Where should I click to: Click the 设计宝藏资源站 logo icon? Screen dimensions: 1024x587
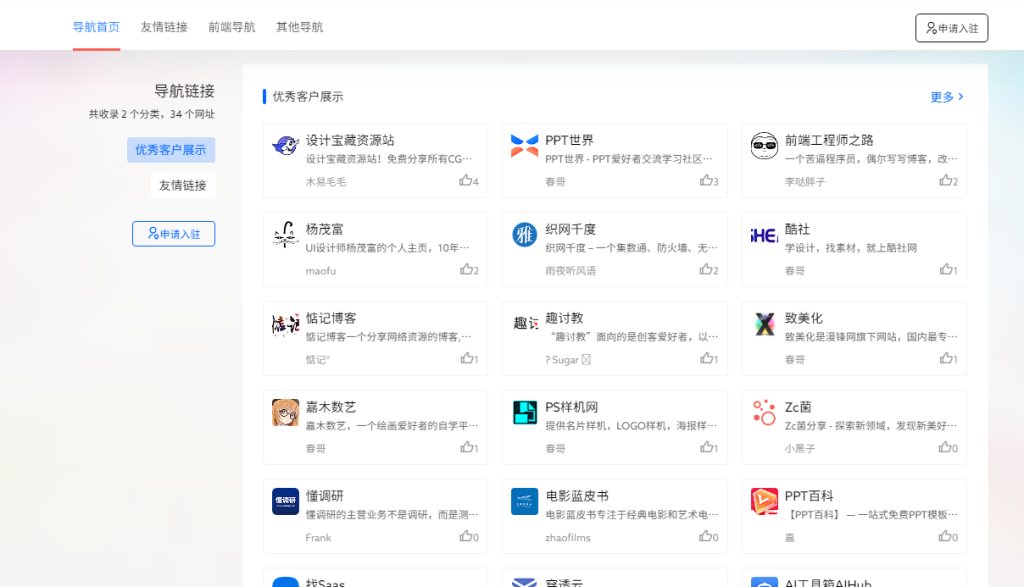[285, 145]
